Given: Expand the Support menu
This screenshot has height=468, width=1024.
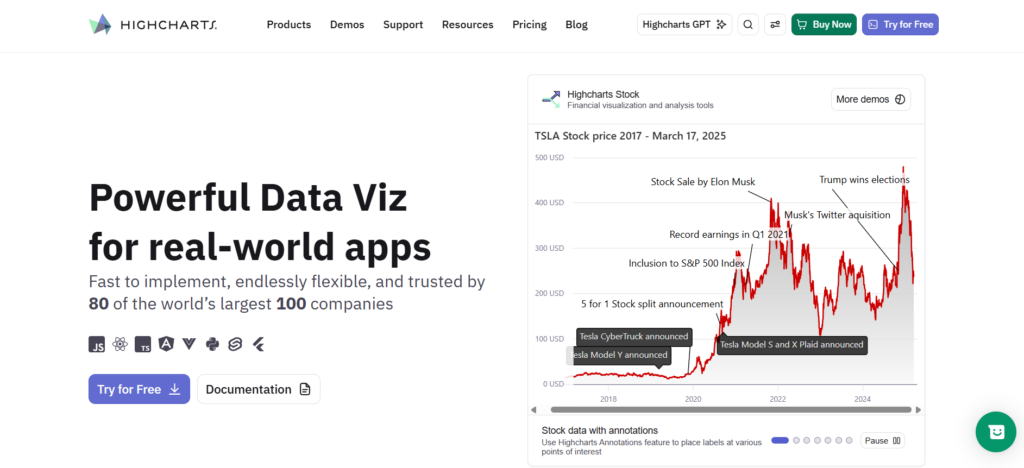Looking at the screenshot, I should tap(403, 25).
